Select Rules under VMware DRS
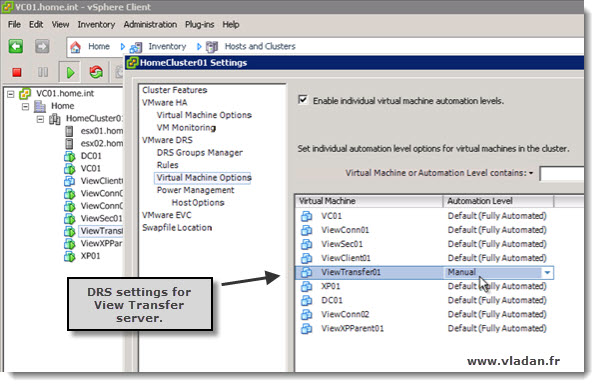 [x=167, y=165]
